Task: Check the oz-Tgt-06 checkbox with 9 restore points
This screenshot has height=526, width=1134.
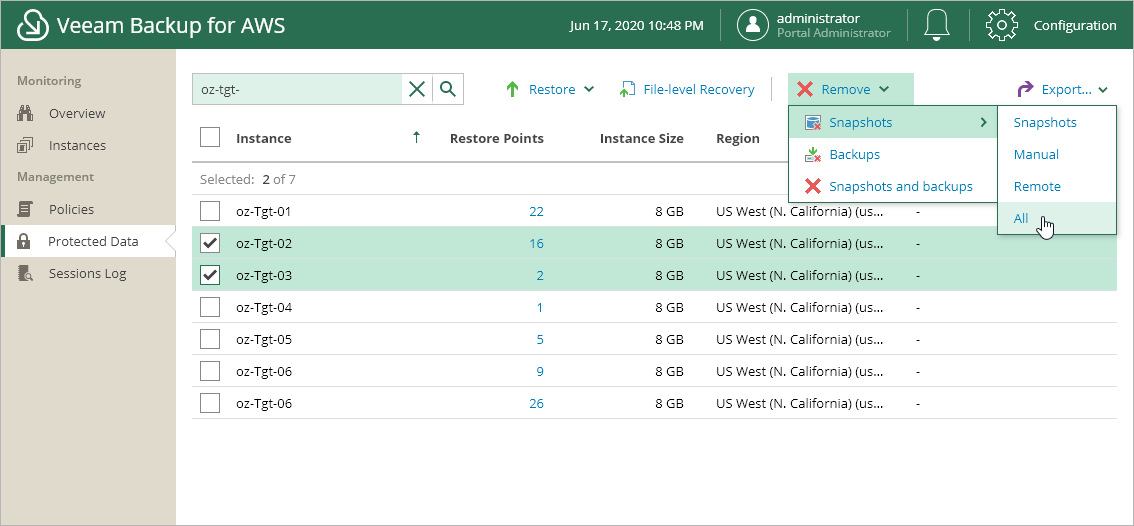Action: pos(210,371)
